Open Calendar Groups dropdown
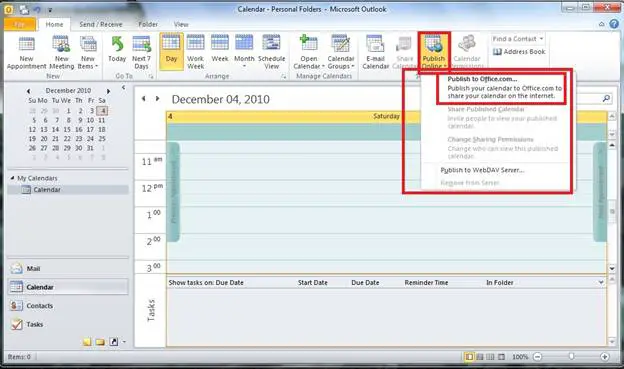Viewport: 624px width, 369px height. click(x=341, y=52)
